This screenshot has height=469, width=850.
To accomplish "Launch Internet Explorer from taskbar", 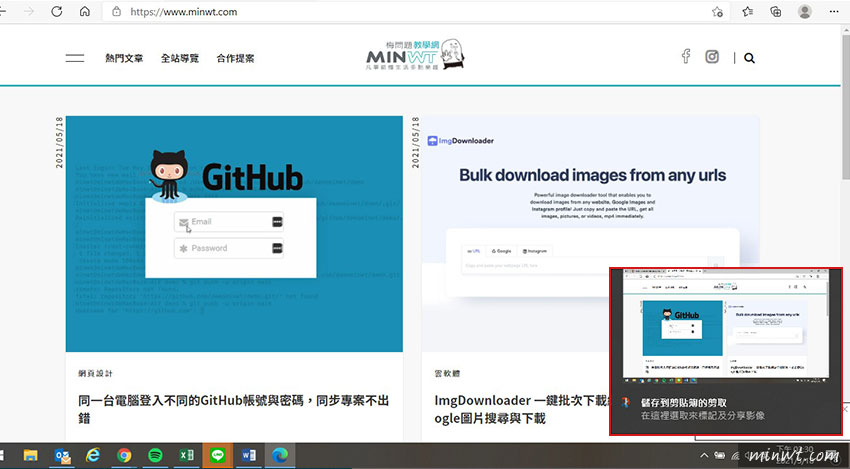I will (93, 455).
